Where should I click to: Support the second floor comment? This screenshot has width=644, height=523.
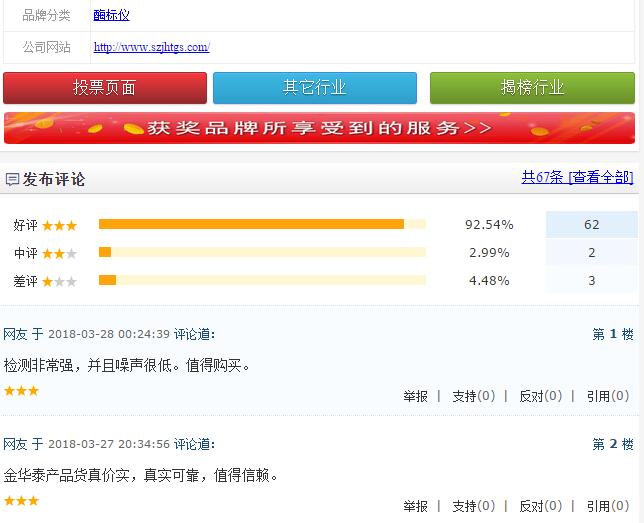(x=473, y=506)
